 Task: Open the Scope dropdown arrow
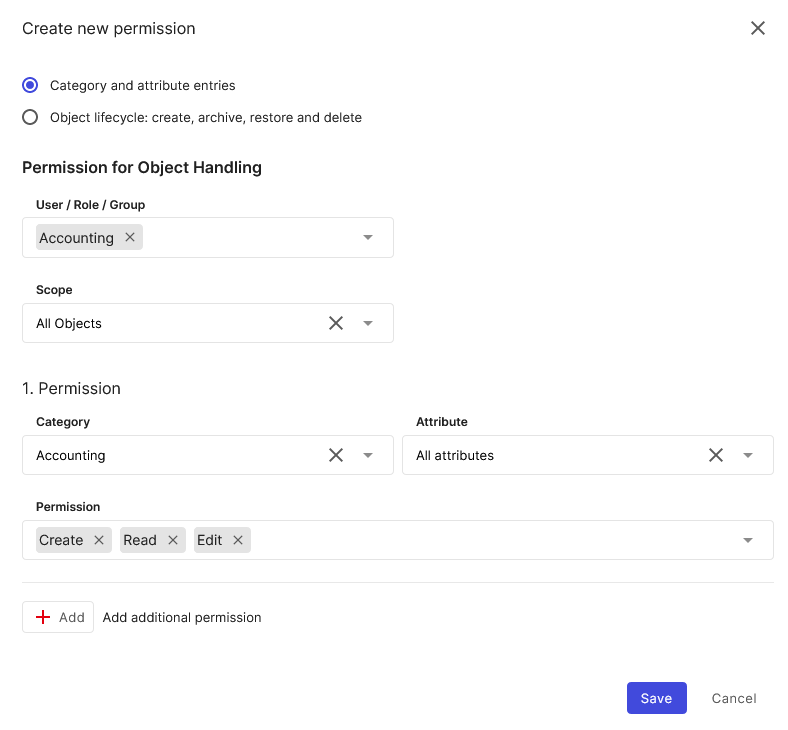pos(368,323)
